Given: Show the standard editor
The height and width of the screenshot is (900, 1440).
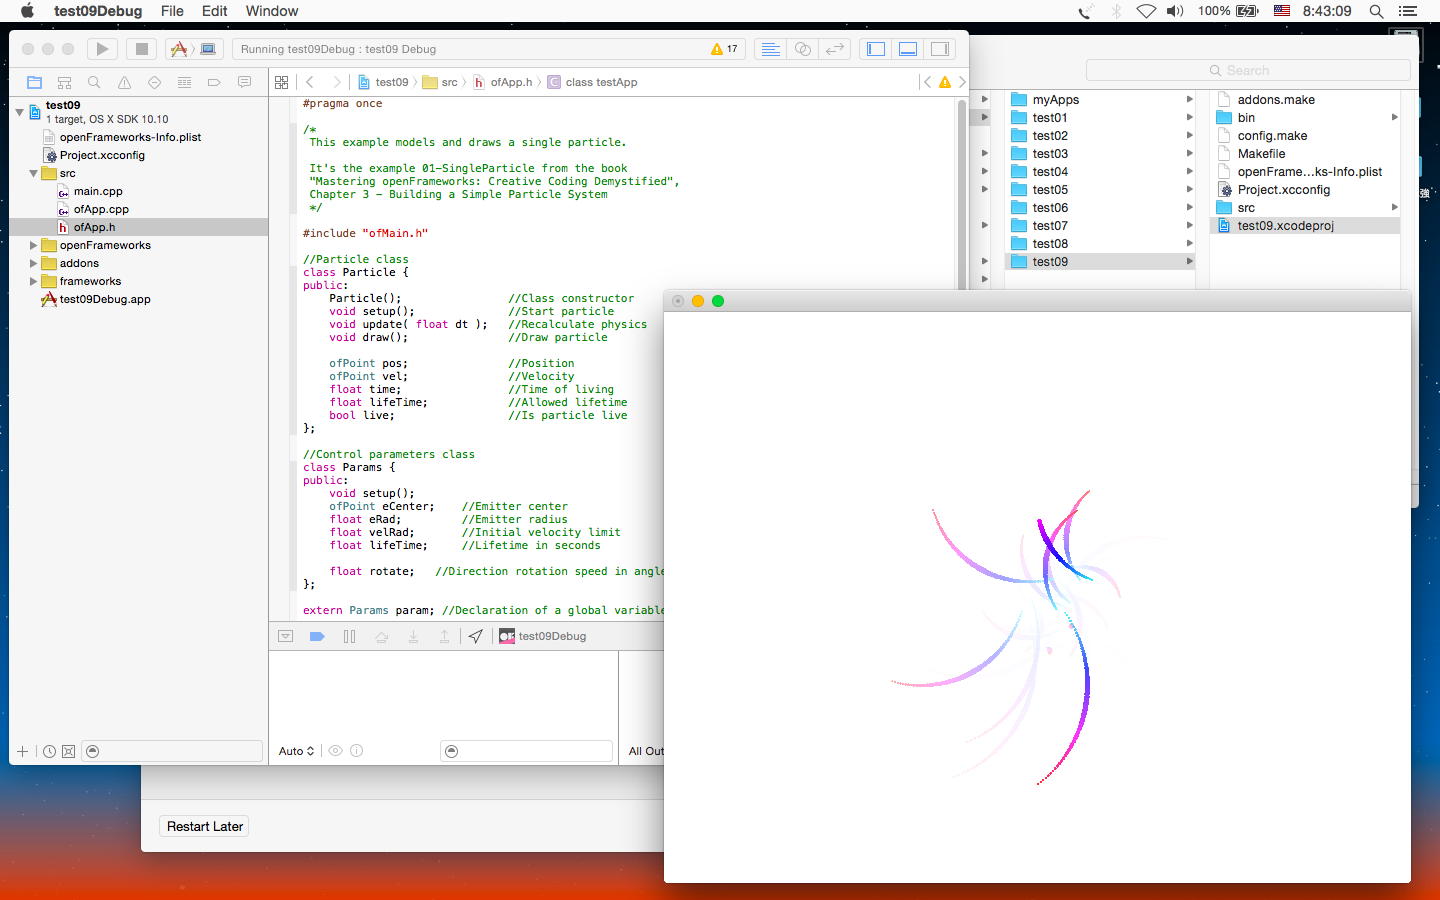Looking at the screenshot, I should click(x=770, y=49).
